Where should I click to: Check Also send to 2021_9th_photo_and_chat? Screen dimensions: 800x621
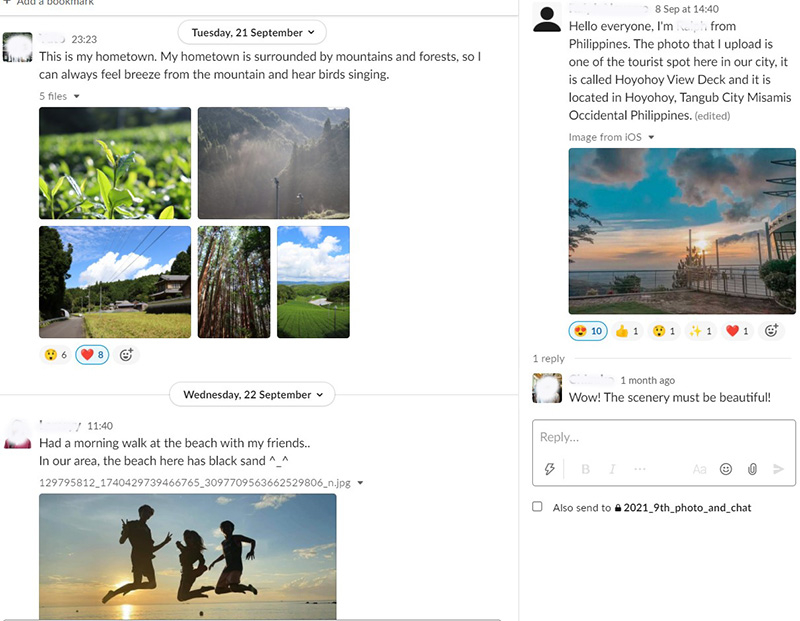[537, 507]
